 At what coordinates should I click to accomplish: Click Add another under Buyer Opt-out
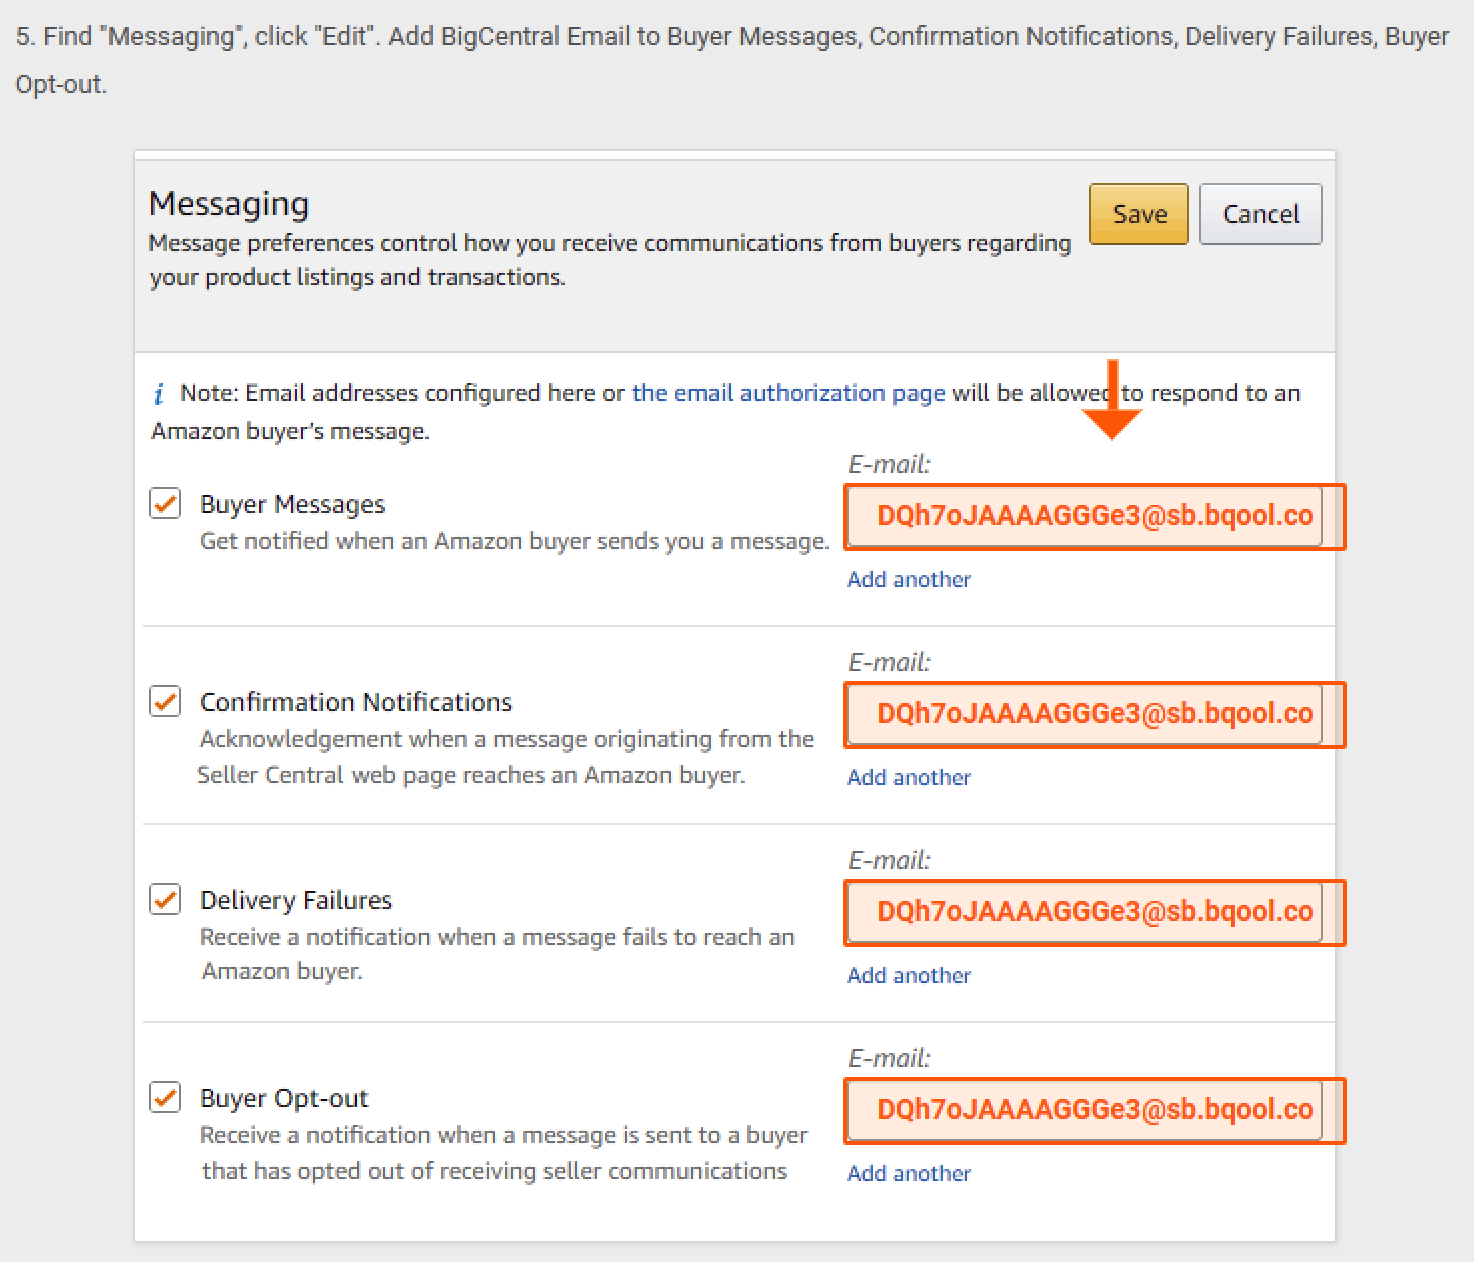(x=909, y=1173)
